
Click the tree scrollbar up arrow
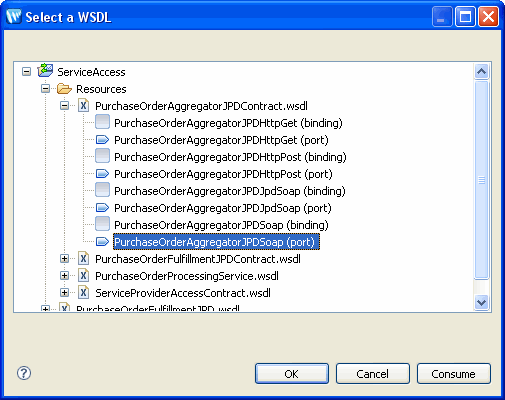pos(481,71)
